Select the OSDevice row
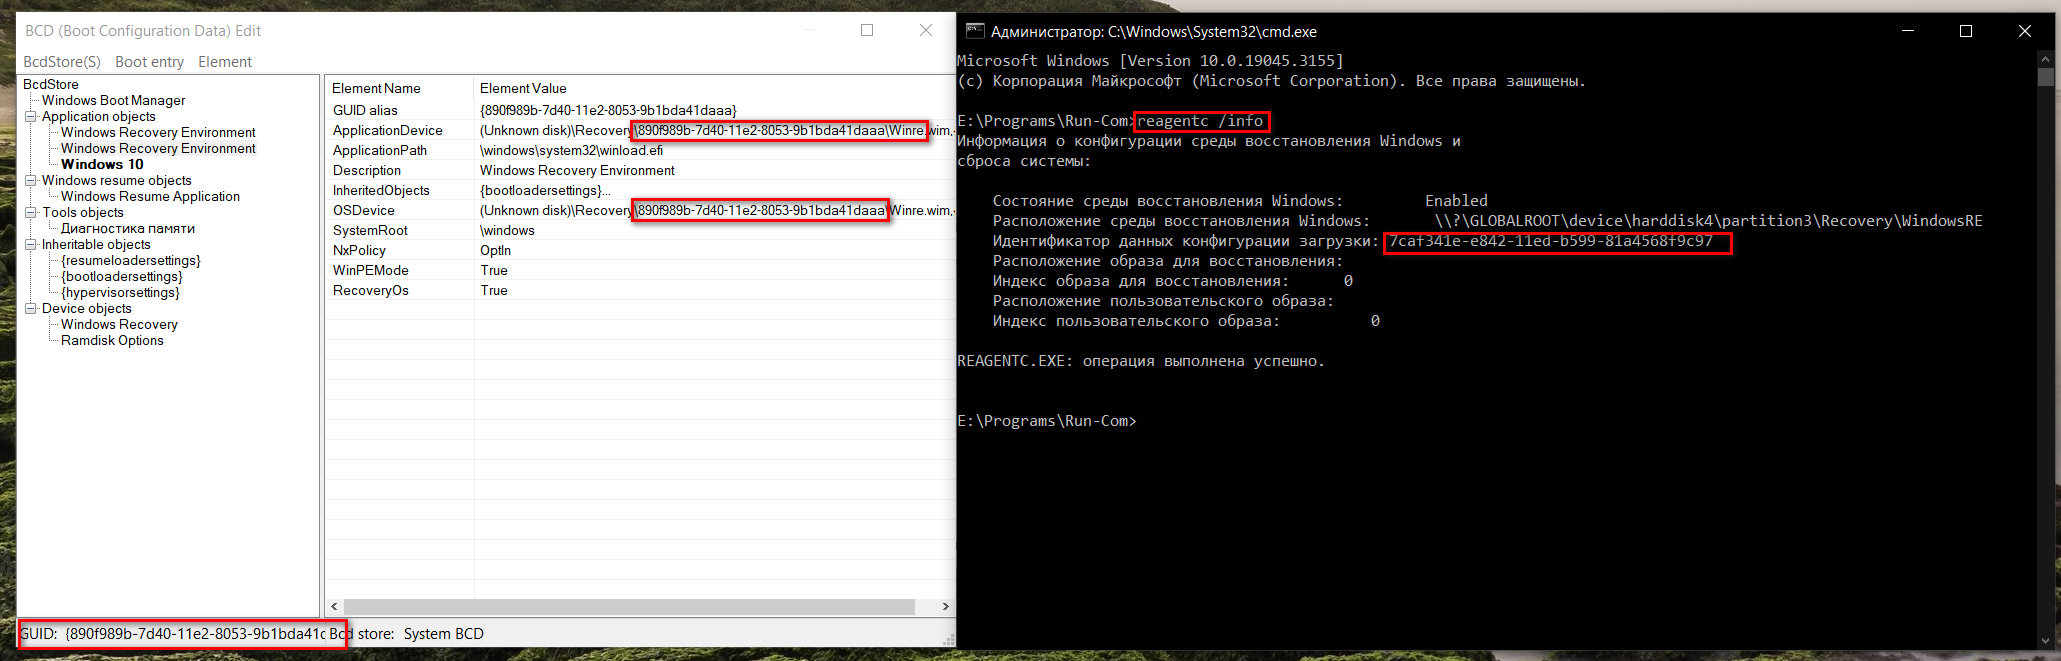The height and width of the screenshot is (661, 2061). [640, 210]
